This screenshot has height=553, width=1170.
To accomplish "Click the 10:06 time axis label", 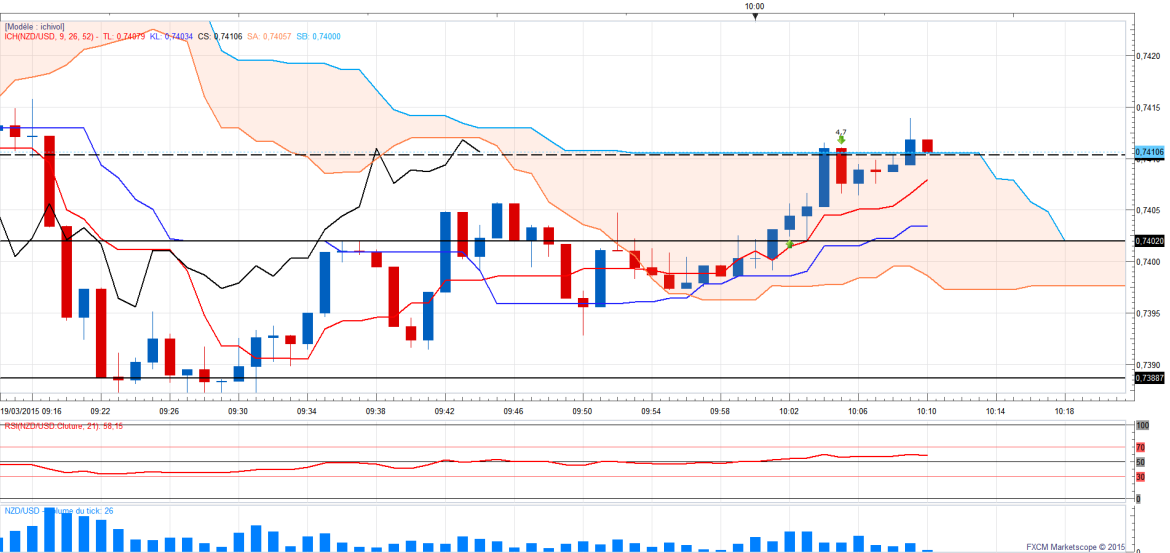I will (x=858, y=411).
